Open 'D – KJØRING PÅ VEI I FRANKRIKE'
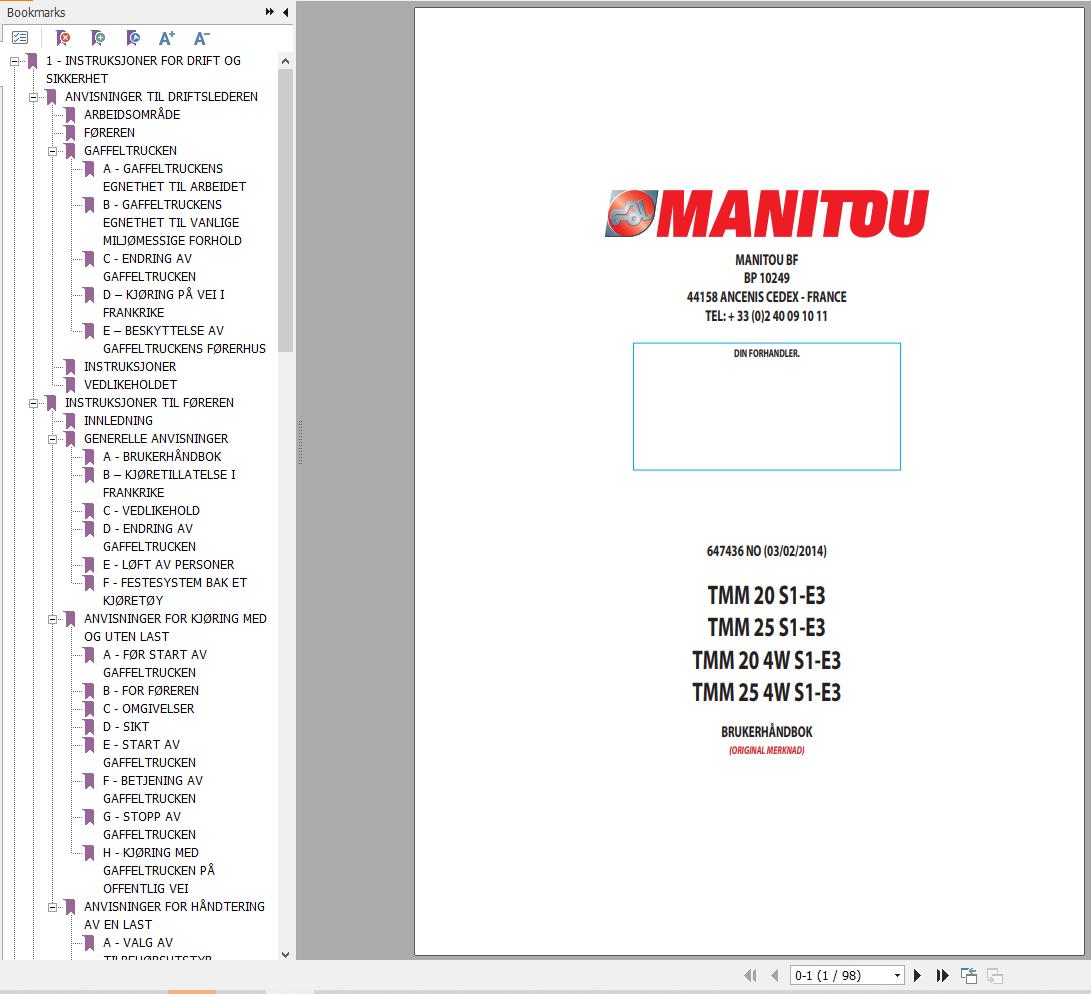 click(x=164, y=304)
